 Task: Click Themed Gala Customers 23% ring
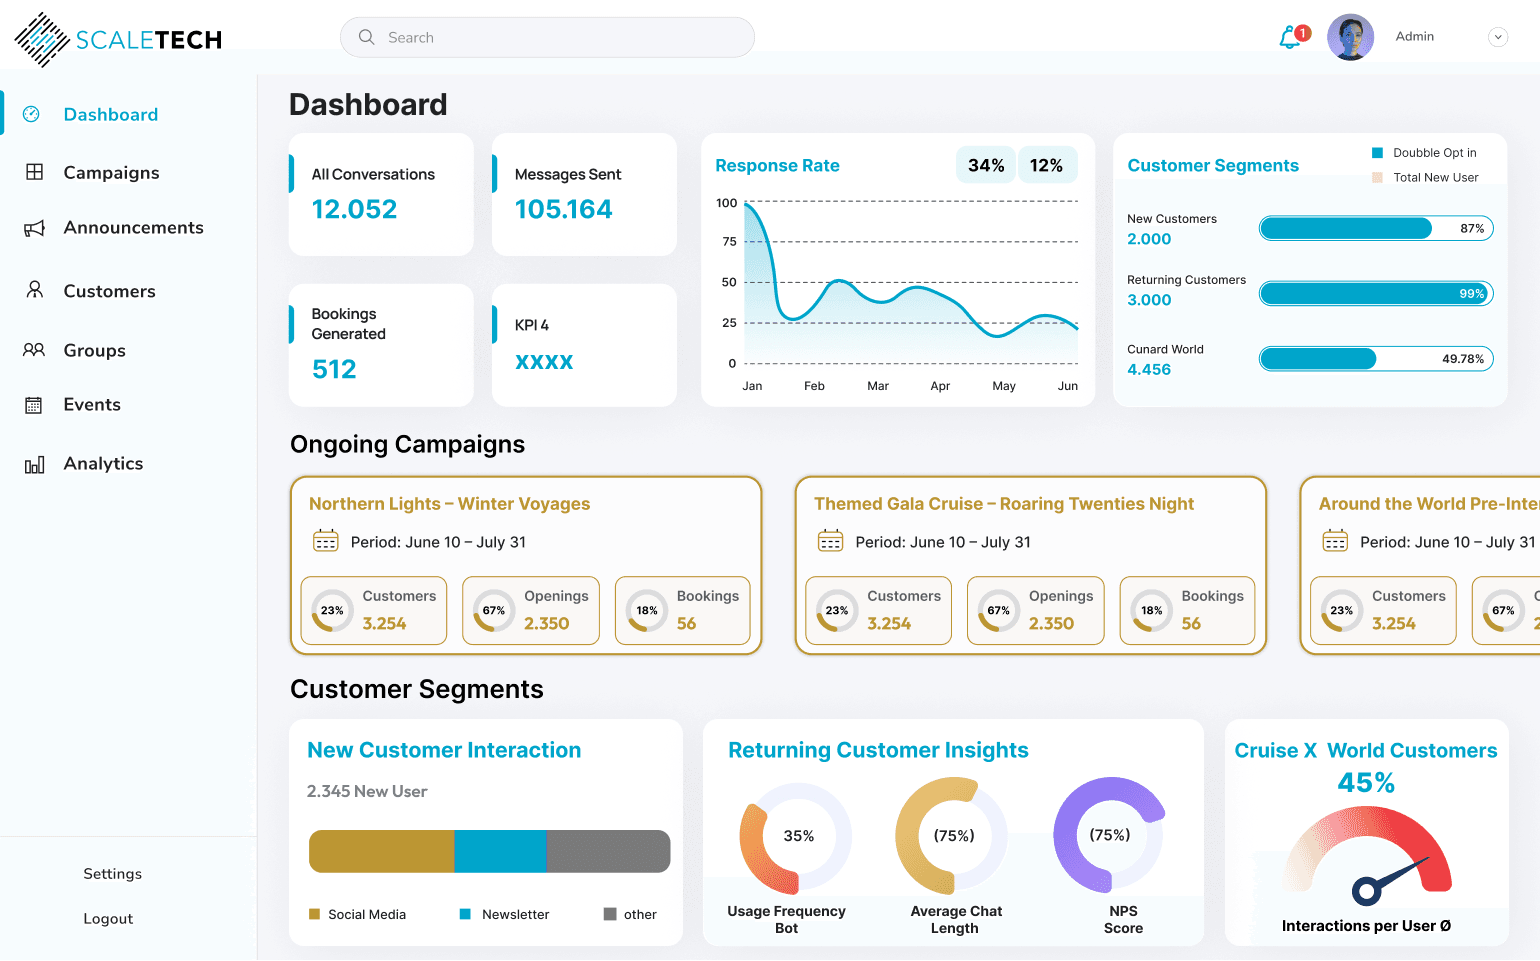[x=837, y=611]
